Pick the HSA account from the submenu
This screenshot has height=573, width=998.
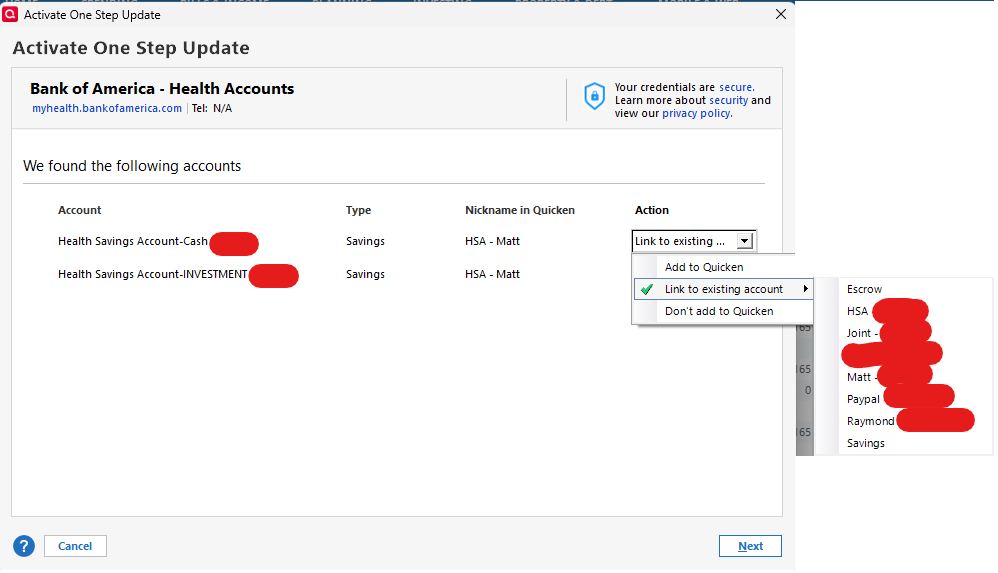pyautogui.click(x=857, y=311)
